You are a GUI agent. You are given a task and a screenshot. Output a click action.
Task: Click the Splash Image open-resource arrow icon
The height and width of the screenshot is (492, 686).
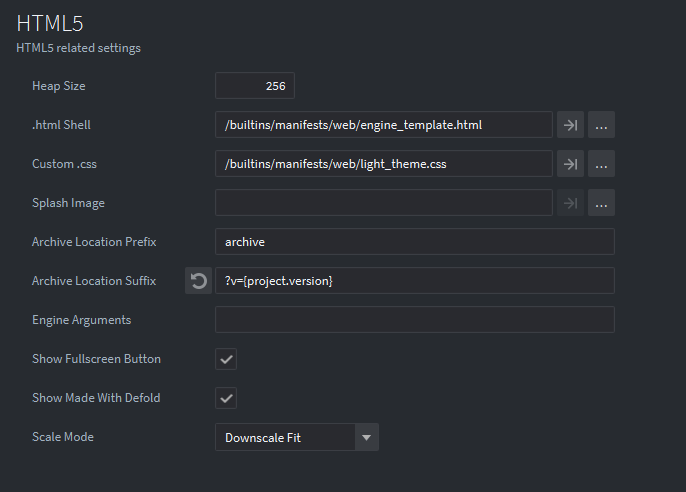(570, 203)
